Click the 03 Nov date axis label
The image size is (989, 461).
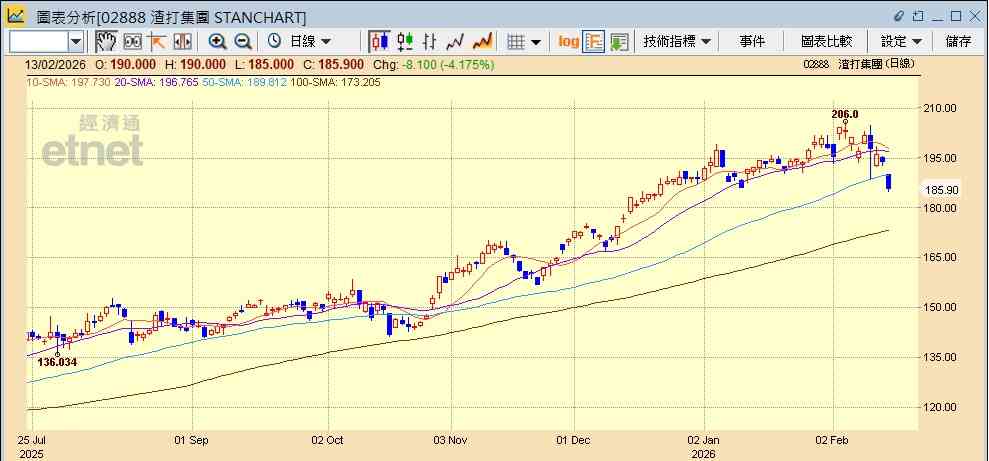(x=450, y=440)
